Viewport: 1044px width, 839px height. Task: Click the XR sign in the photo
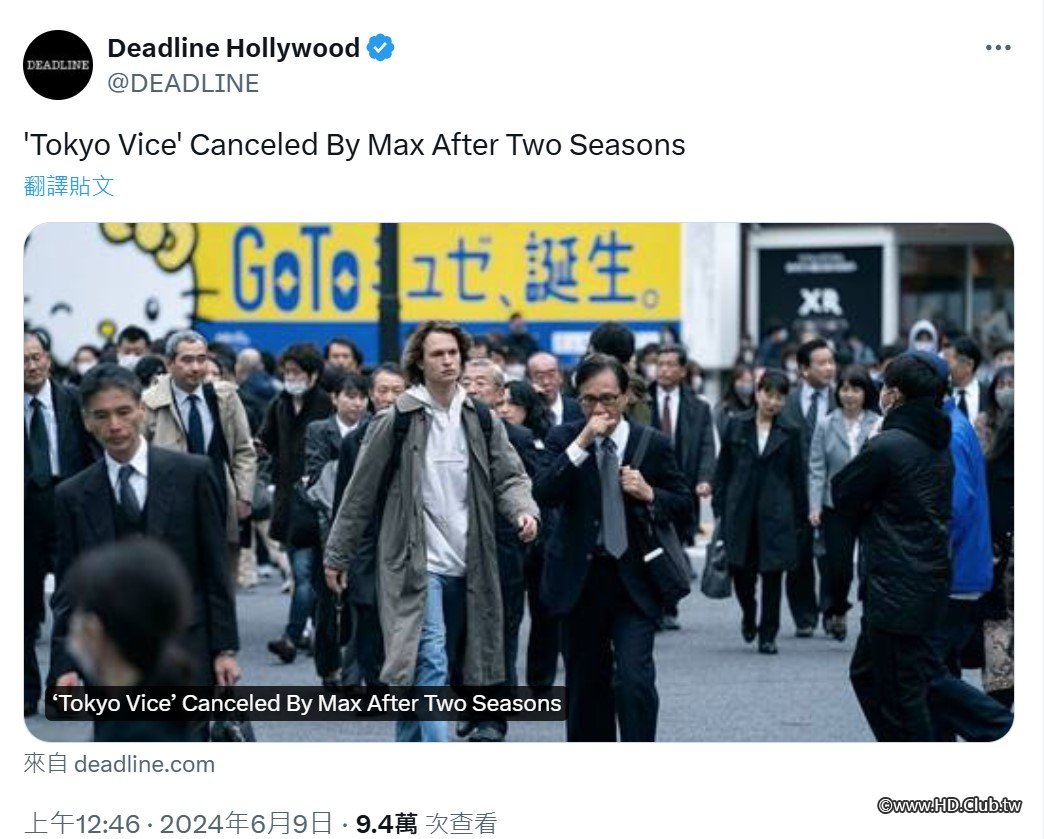pos(820,303)
